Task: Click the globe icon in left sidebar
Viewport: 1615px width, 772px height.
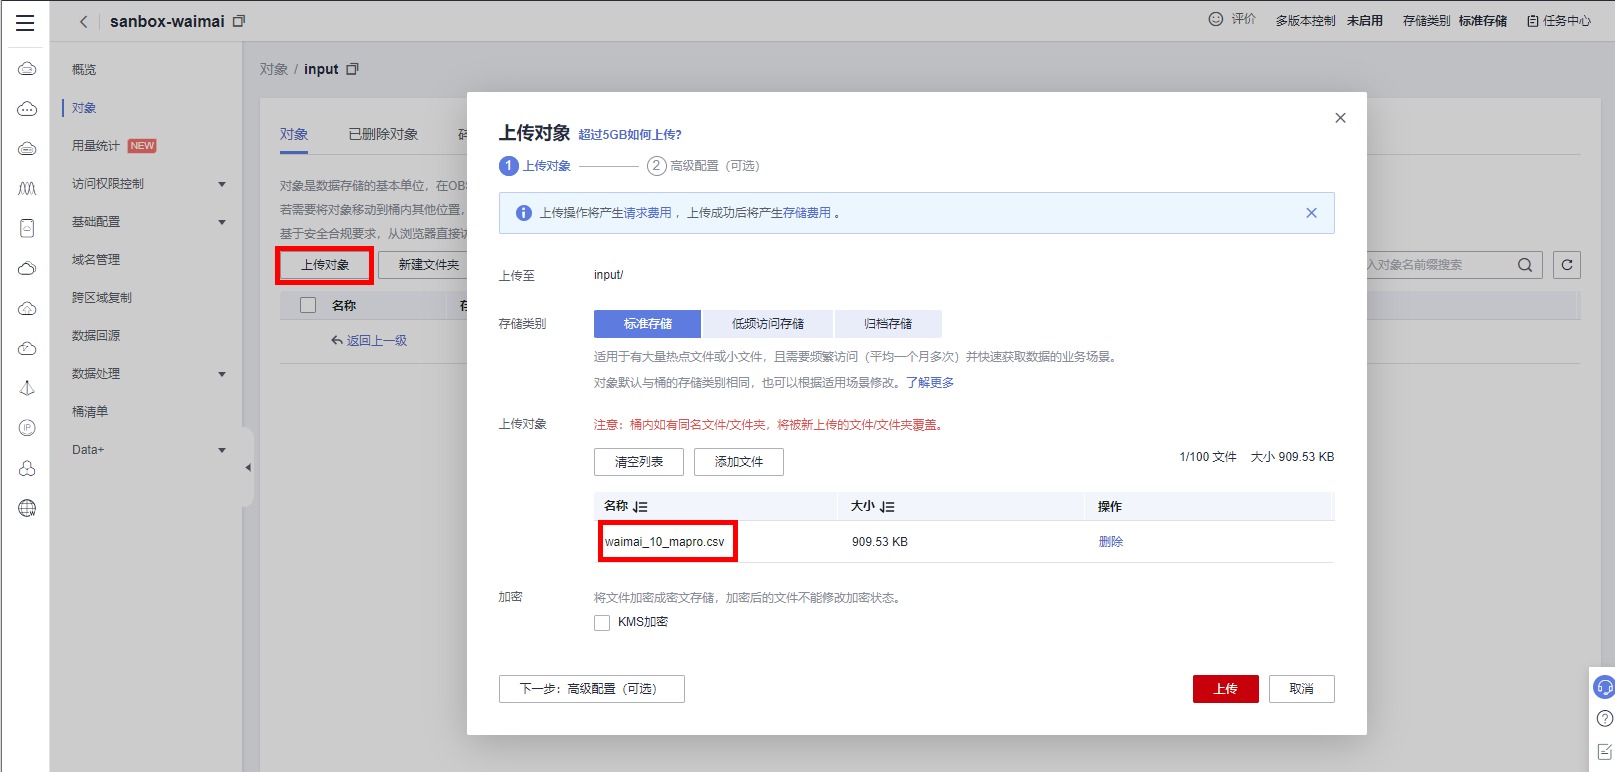Action: [27, 508]
